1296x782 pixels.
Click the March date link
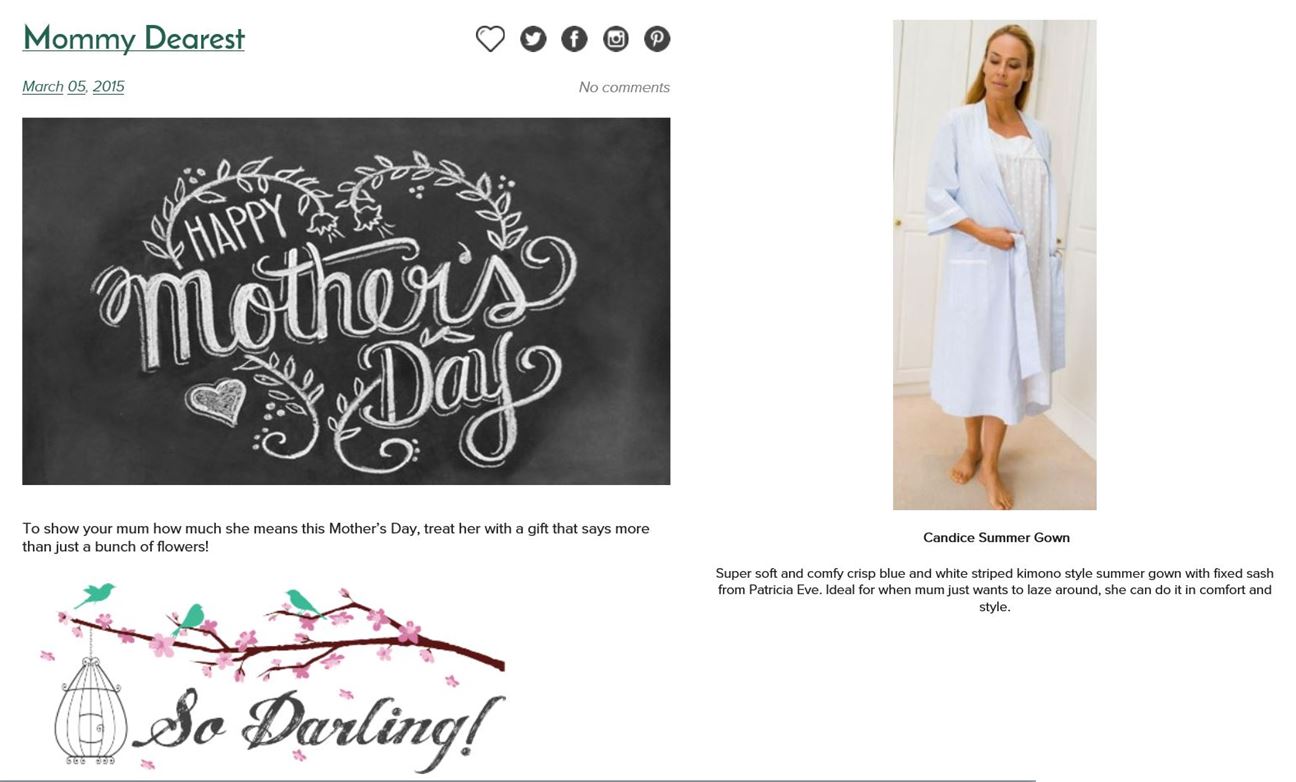[x=43, y=87]
